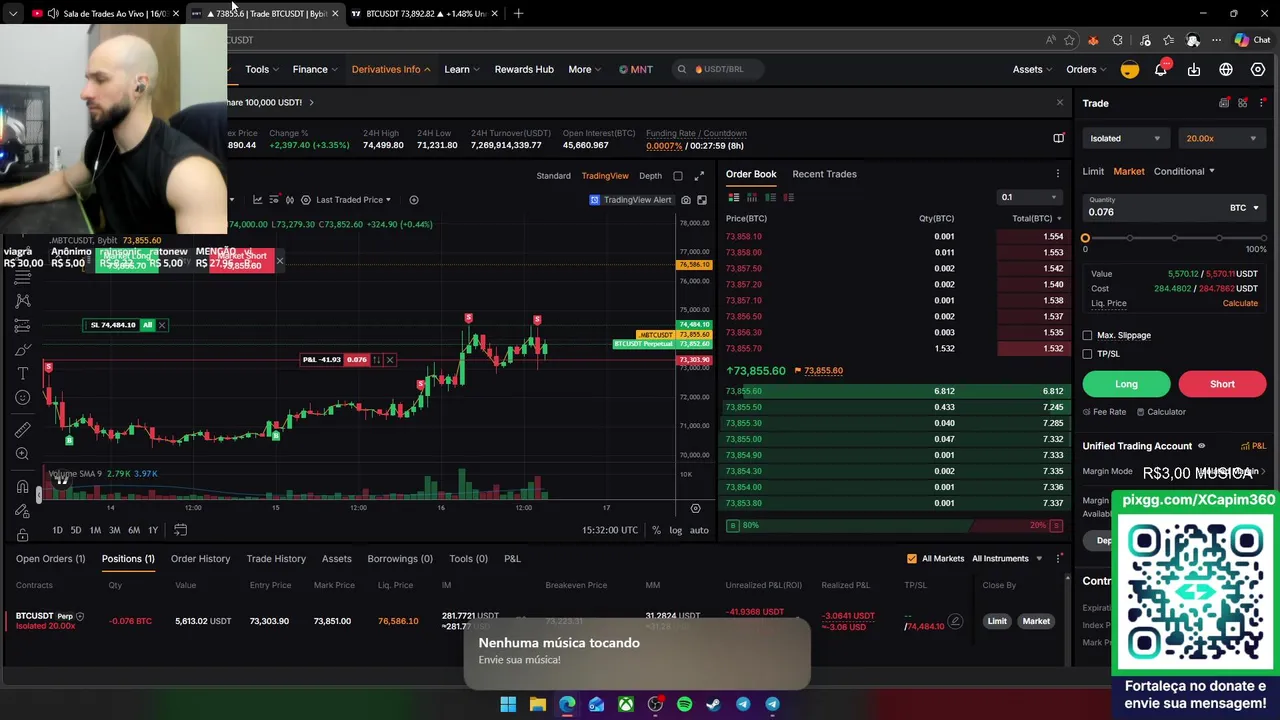1280x720 pixels.
Task: Open the Windows Start menu
Action: pyautogui.click(x=508, y=704)
